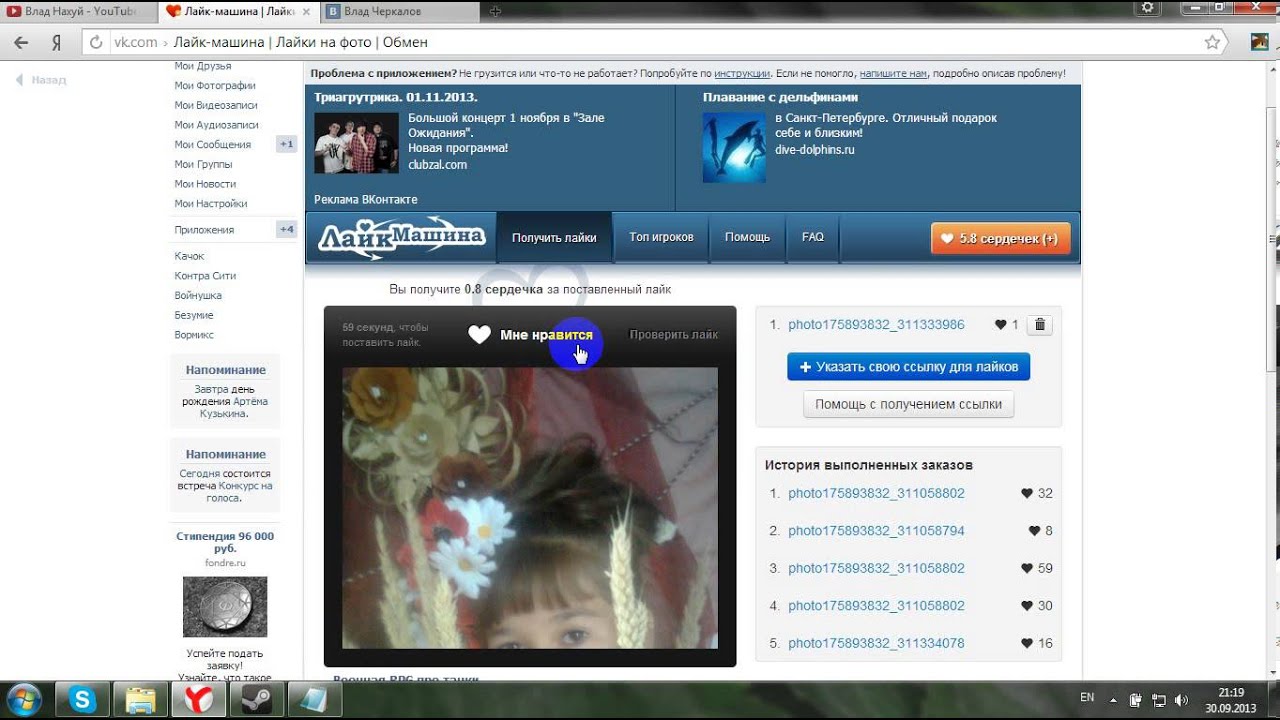1280x720 pixels.
Task: Bookmark this page with the star icon
Action: coord(1213,42)
